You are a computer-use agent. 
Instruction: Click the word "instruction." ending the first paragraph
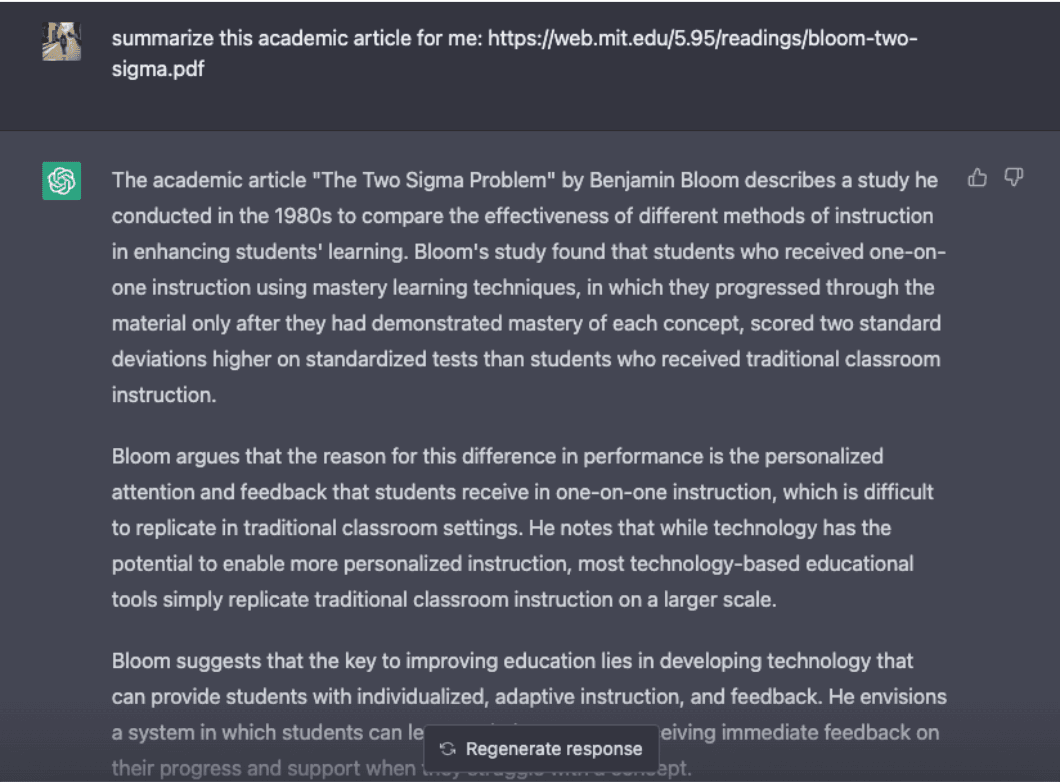click(x=164, y=395)
